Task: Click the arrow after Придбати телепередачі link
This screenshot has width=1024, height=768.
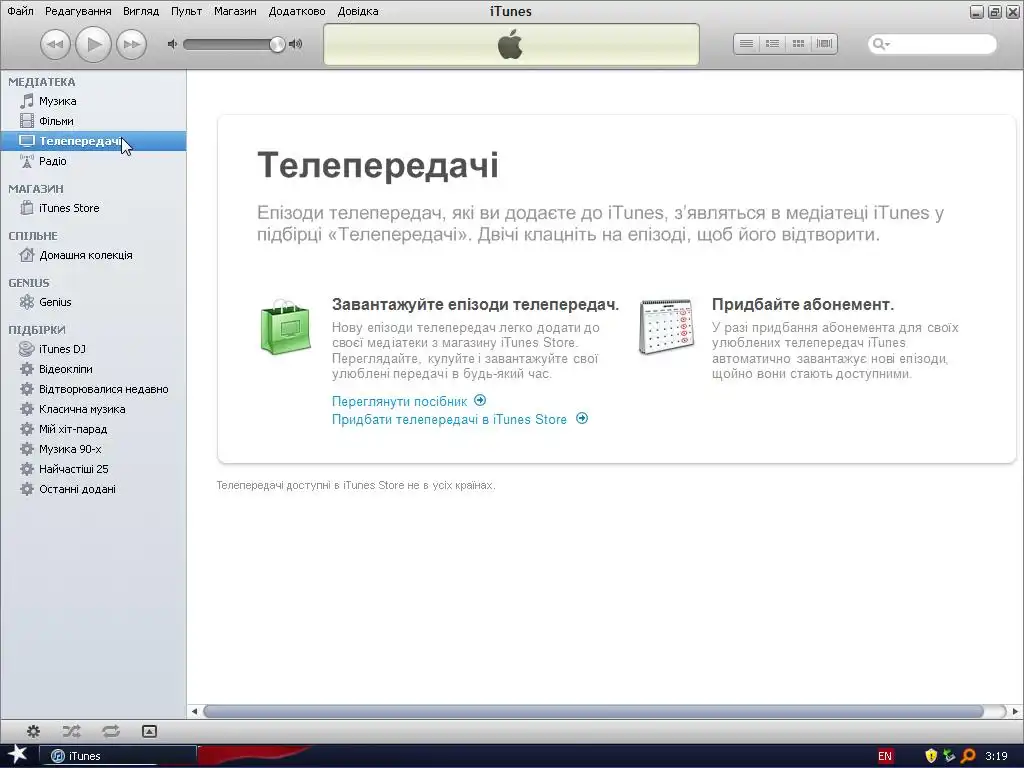Action: coord(582,419)
